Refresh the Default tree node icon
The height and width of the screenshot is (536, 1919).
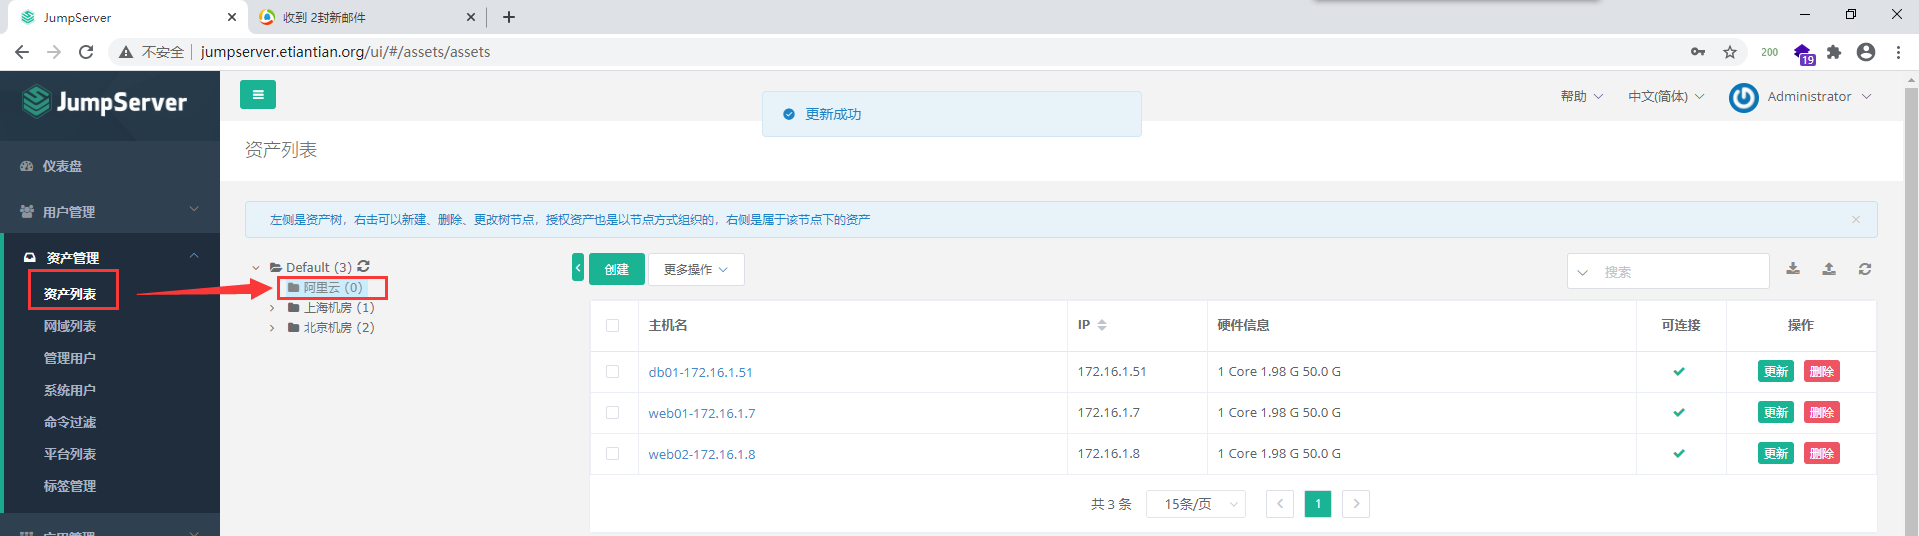(x=364, y=266)
